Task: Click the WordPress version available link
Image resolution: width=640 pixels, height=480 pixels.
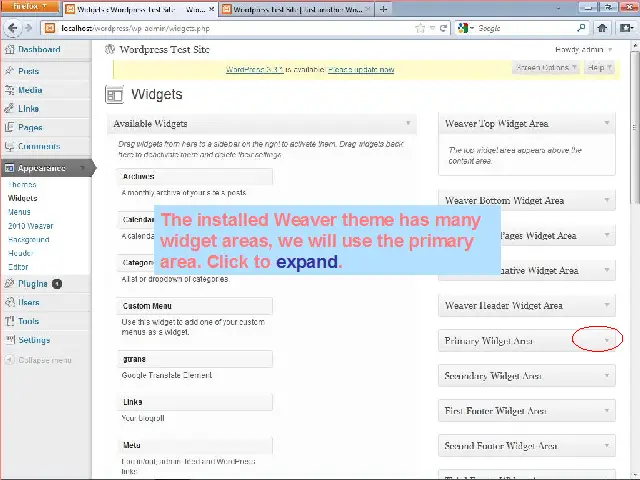Action: [x=254, y=69]
